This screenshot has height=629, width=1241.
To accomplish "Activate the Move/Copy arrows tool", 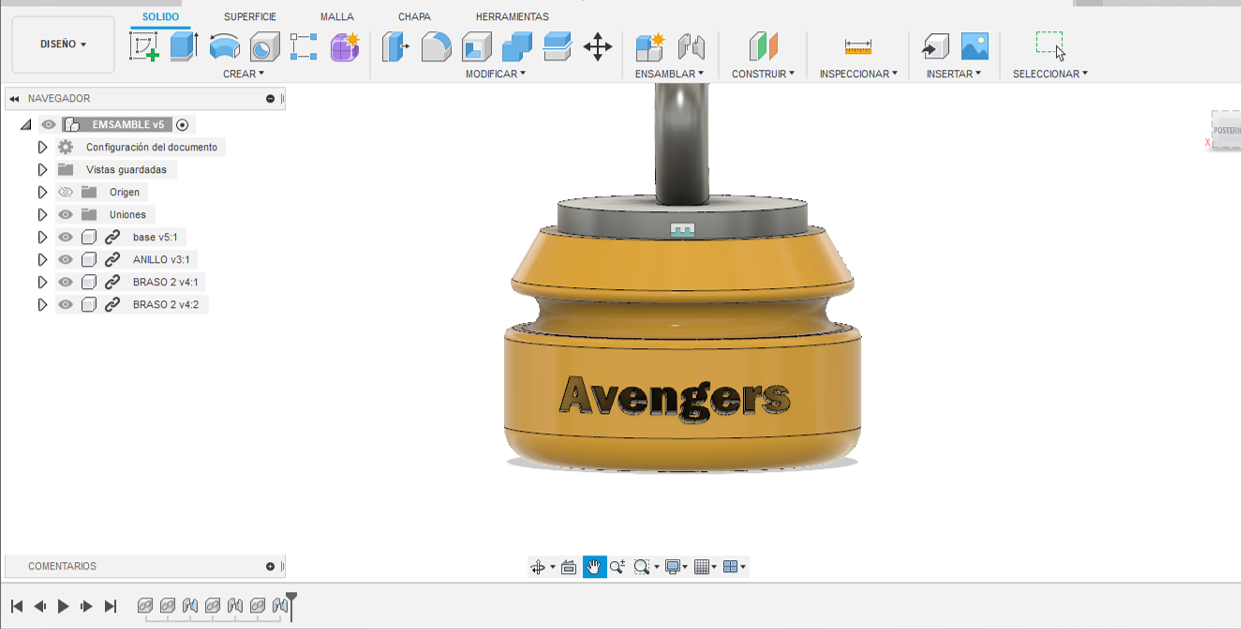I will [597, 46].
